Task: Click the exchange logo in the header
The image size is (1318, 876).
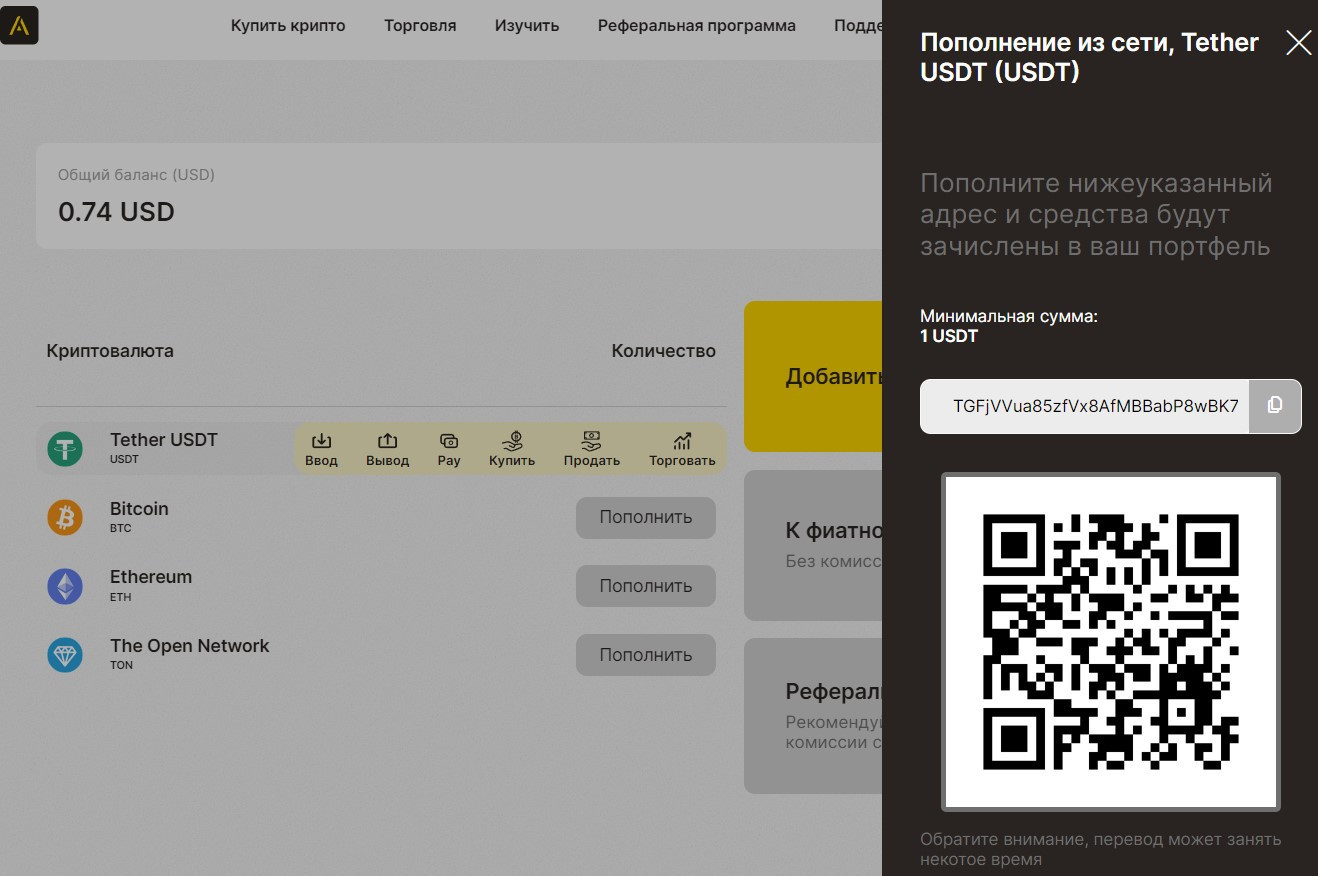Action: (x=19, y=25)
